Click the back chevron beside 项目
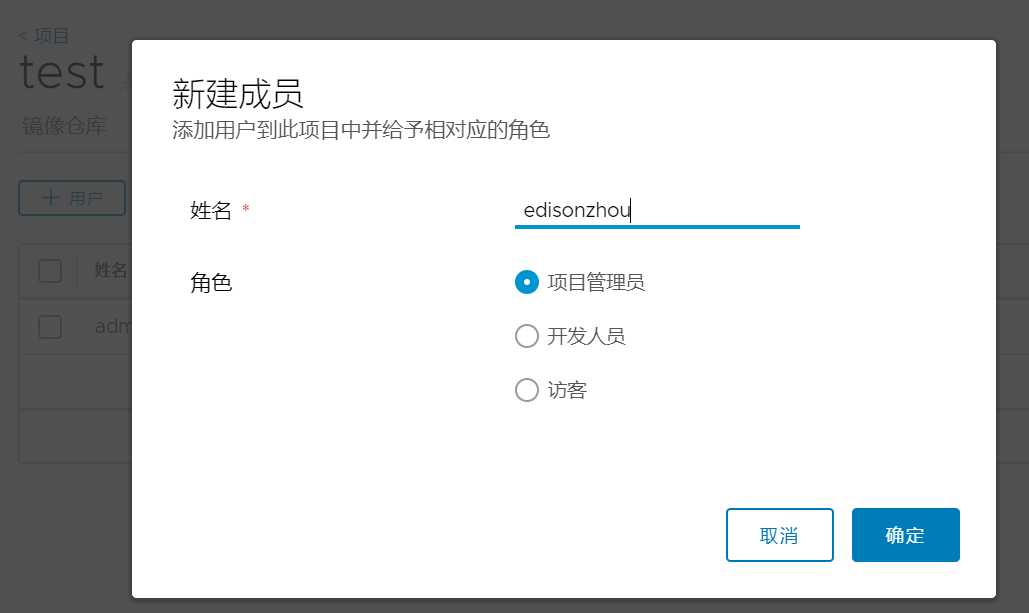The height and width of the screenshot is (613, 1029). (x=23, y=36)
